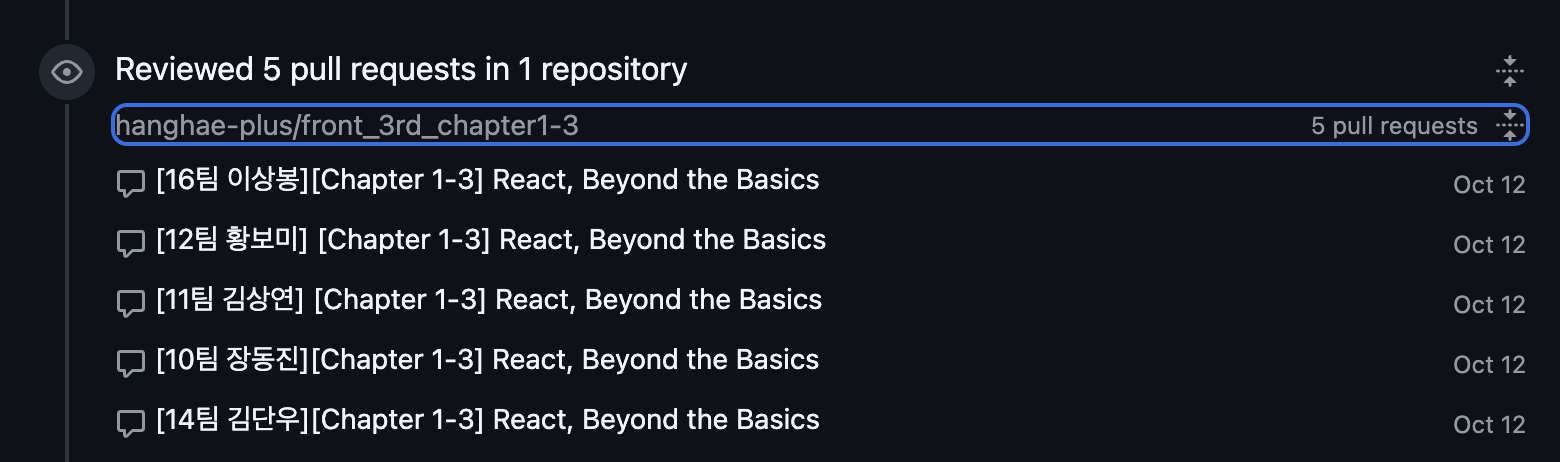Click the comment icon beside 14팀 김단우

[x=131, y=425]
